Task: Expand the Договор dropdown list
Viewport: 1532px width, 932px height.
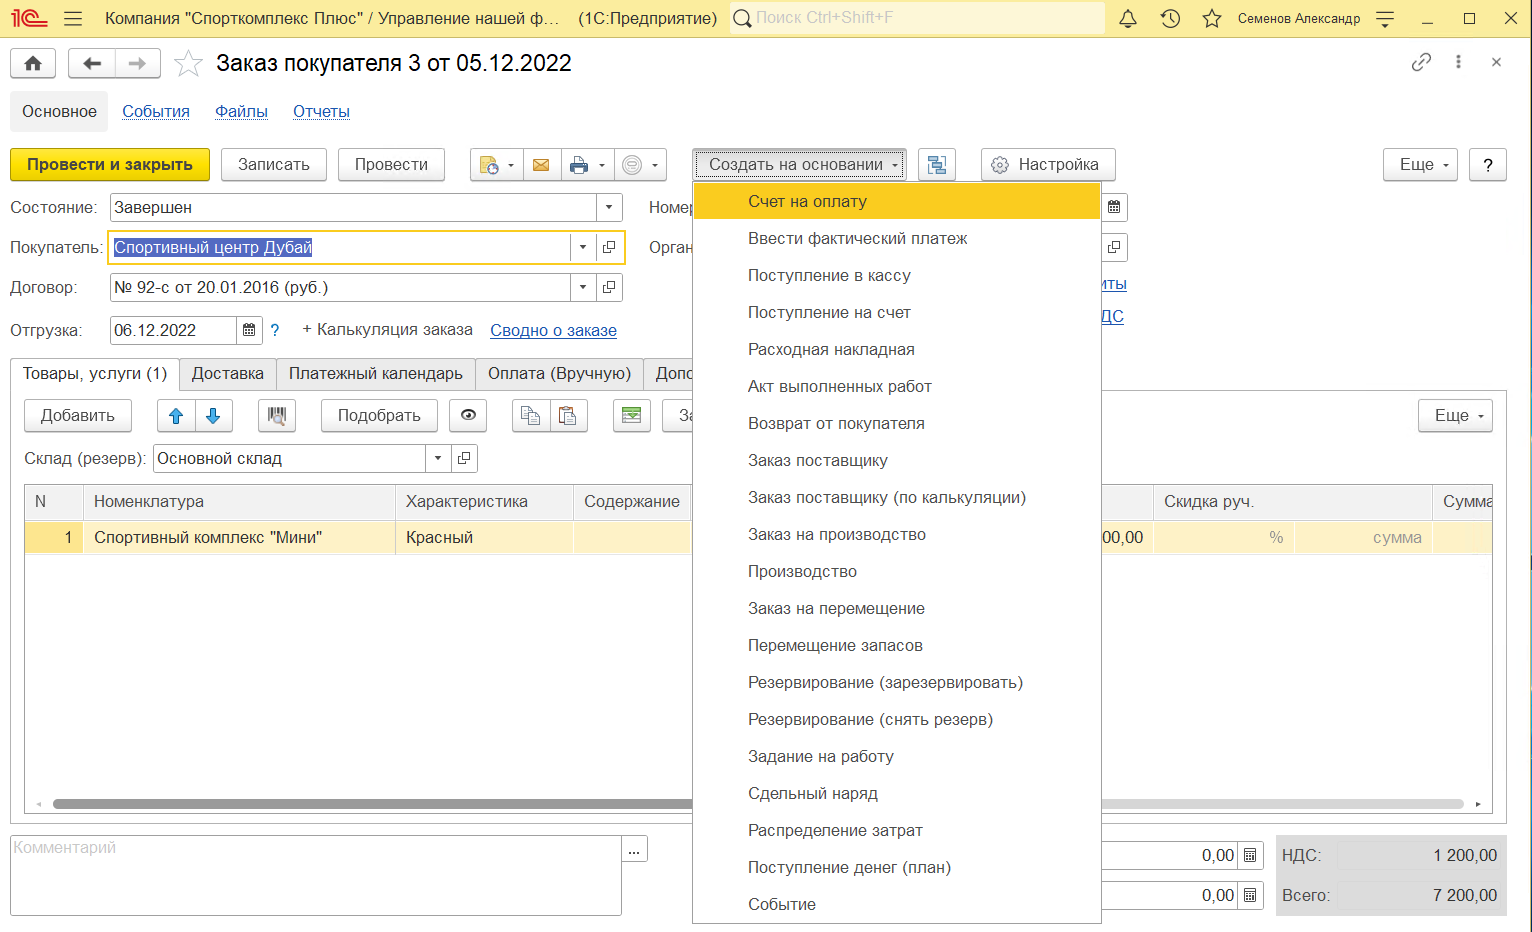Action: pos(583,287)
